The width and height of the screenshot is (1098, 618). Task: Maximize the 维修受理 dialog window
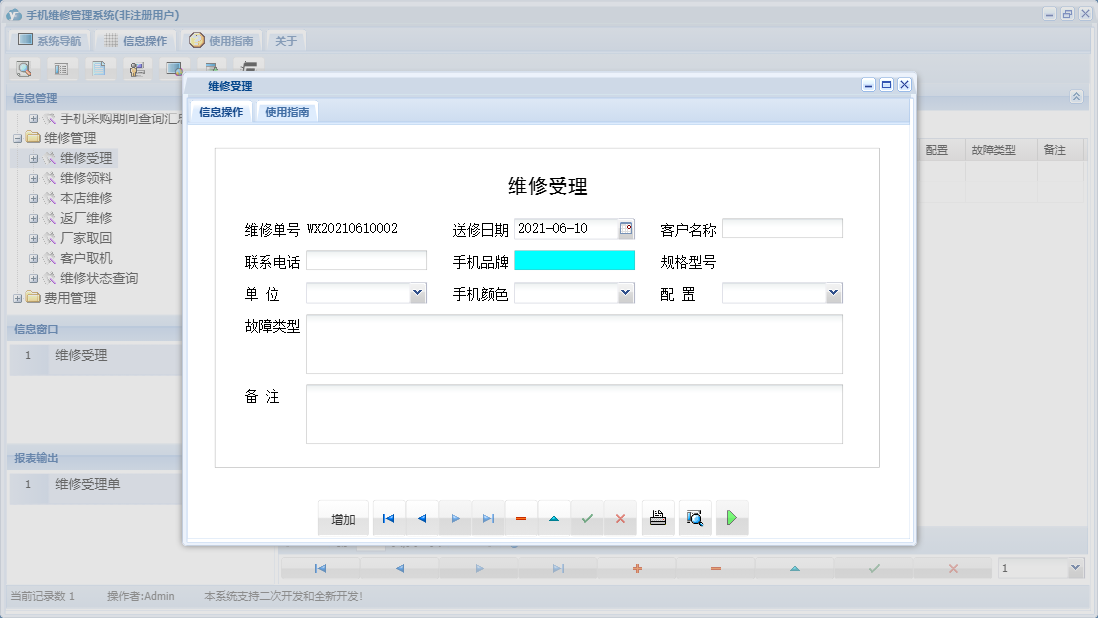[x=887, y=85]
